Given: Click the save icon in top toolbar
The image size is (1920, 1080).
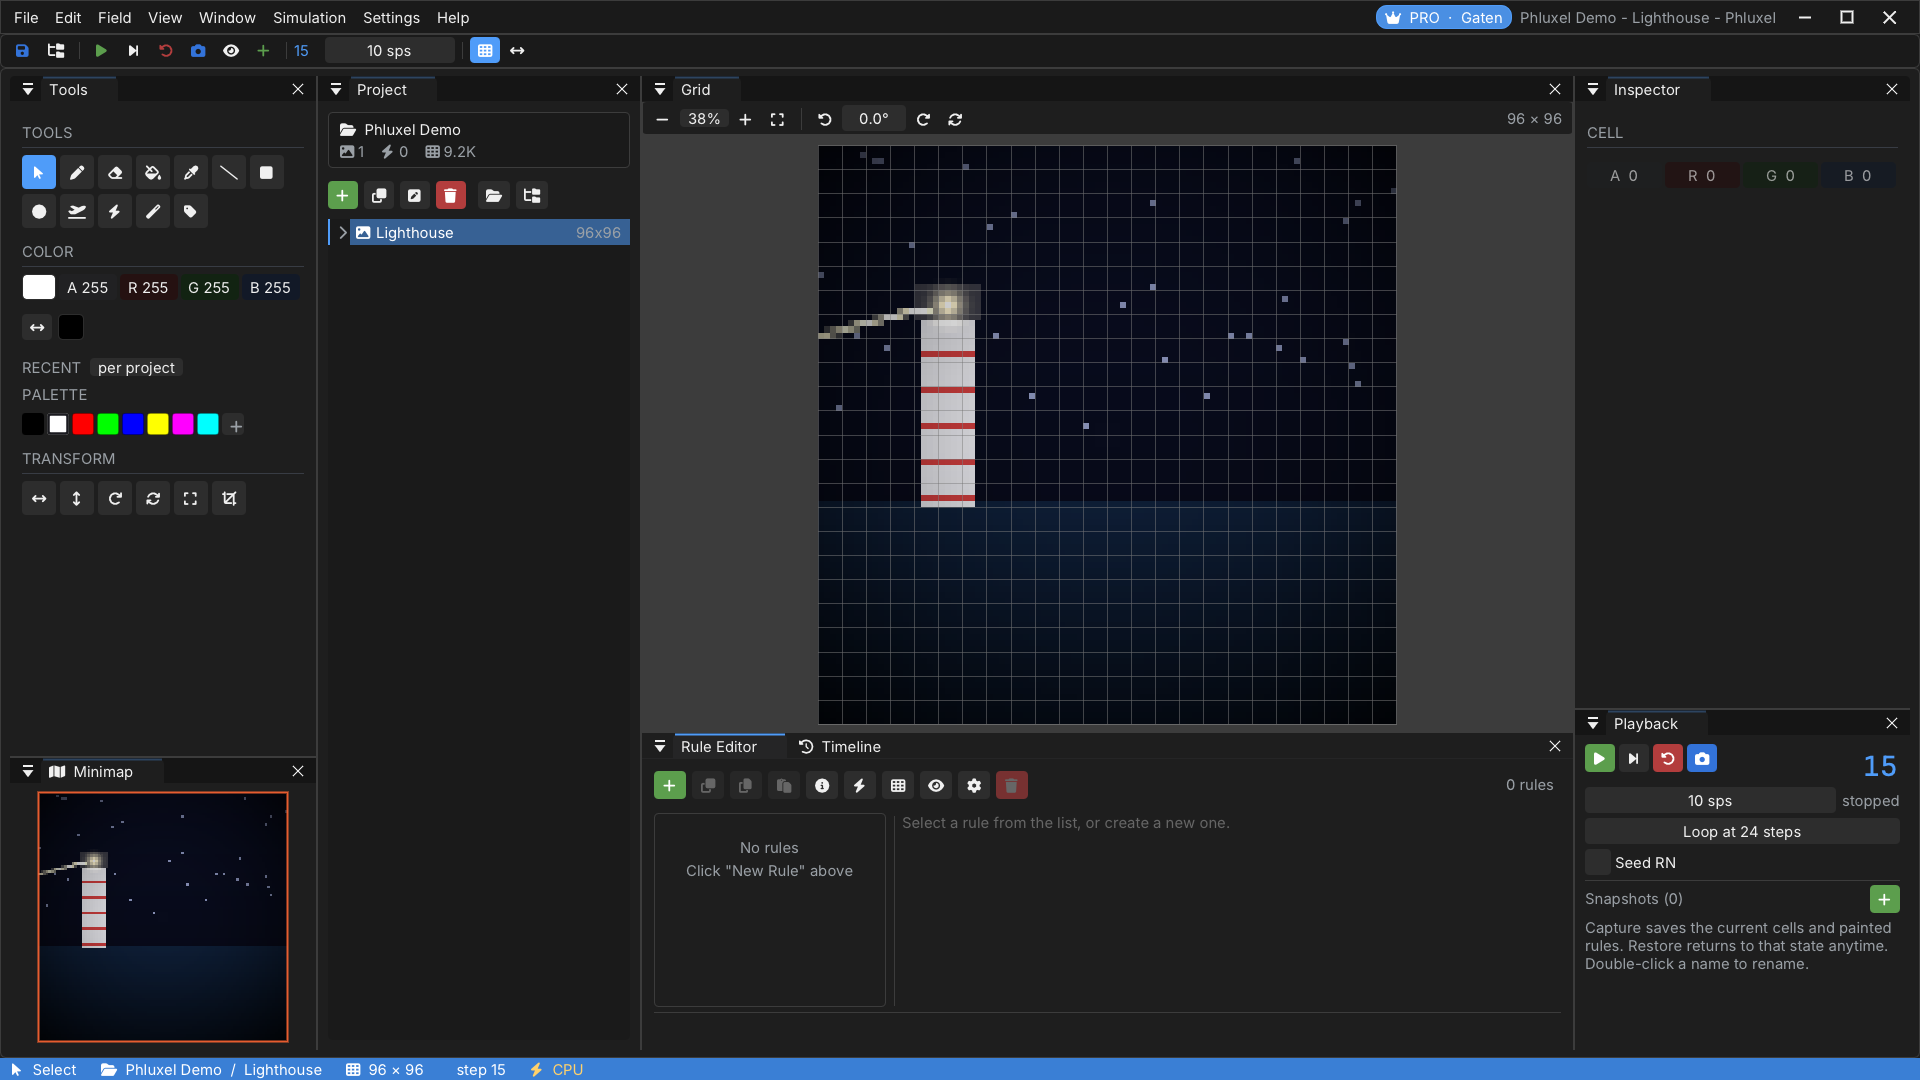Looking at the screenshot, I should point(22,51).
